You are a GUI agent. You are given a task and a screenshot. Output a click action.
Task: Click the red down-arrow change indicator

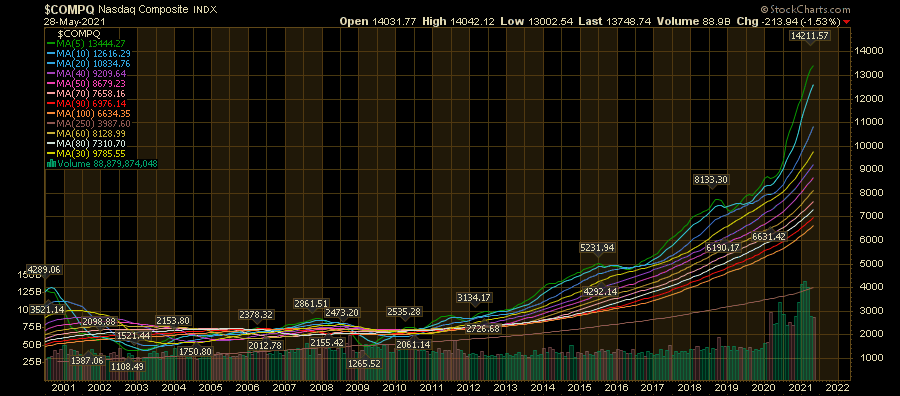pyautogui.click(x=847, y=22)
